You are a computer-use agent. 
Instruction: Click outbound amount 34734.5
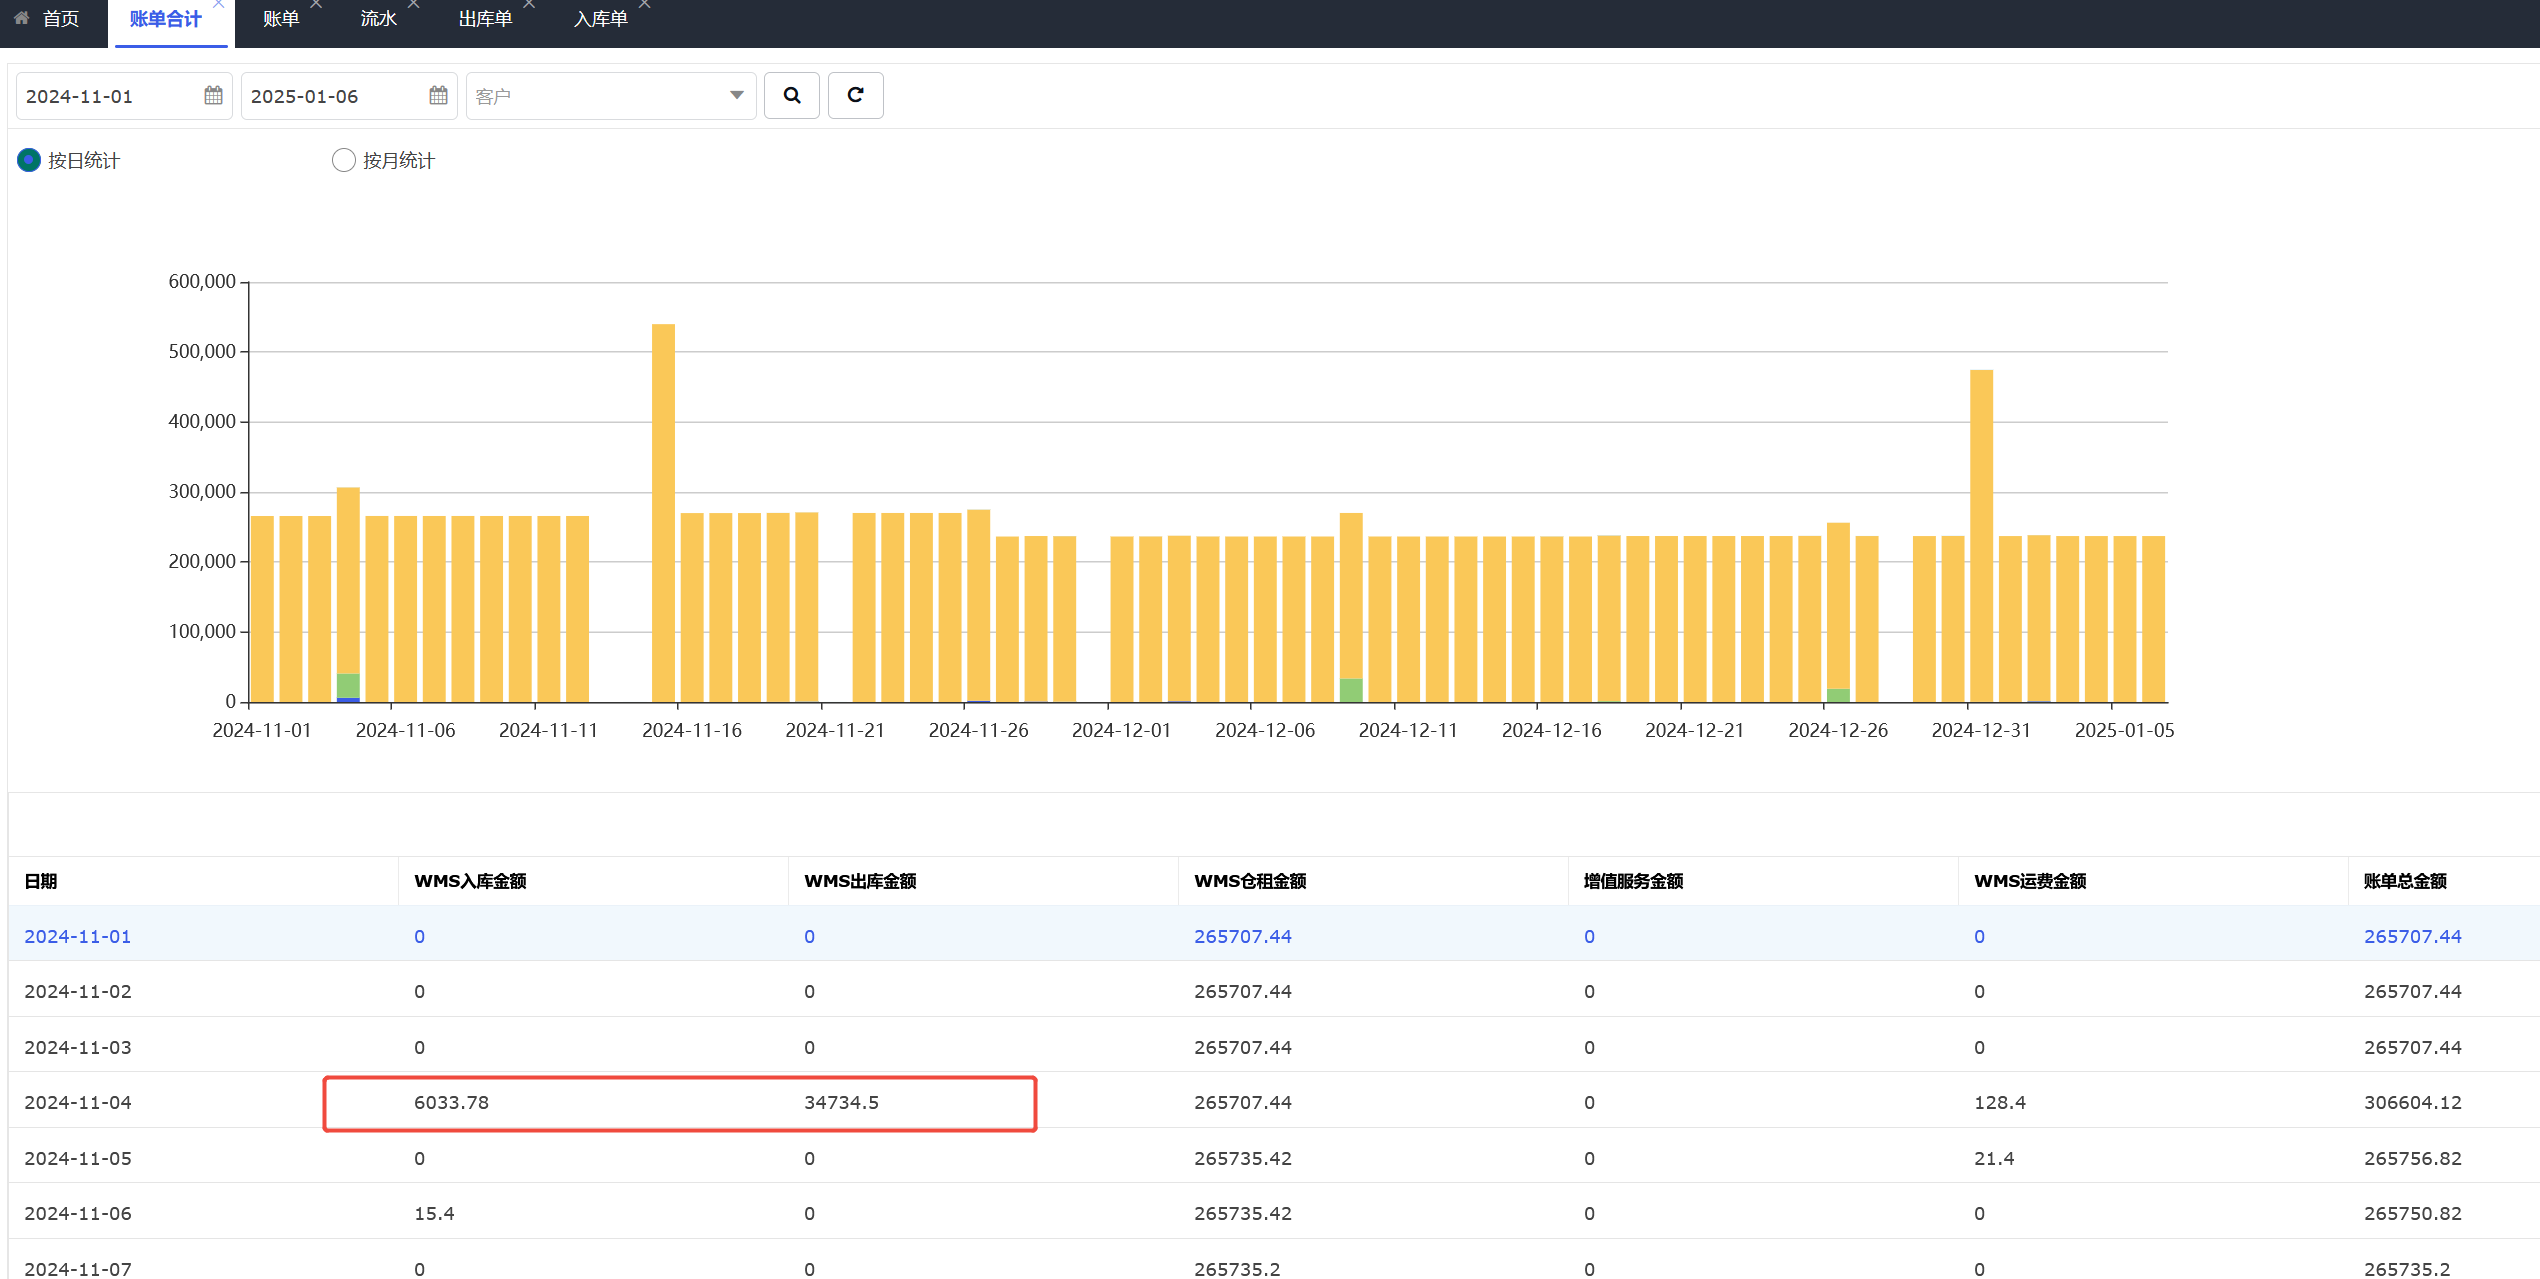click(841, 1102)
